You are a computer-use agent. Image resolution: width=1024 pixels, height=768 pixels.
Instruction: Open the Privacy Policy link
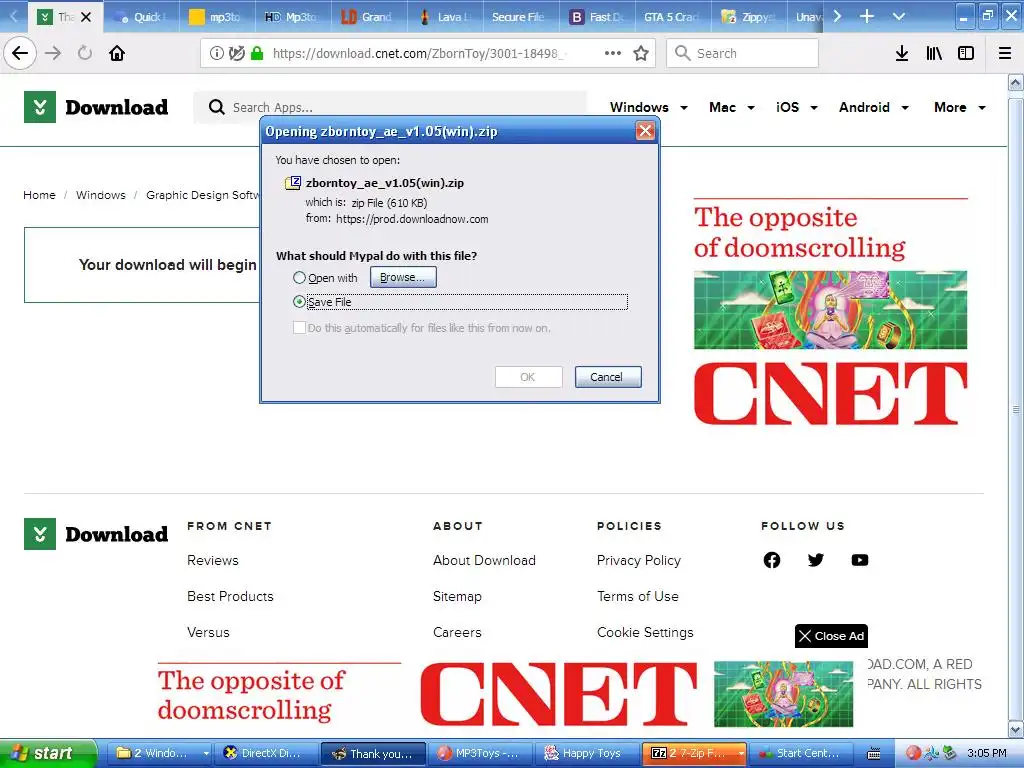pyautogui.click(x=639, y=560)
